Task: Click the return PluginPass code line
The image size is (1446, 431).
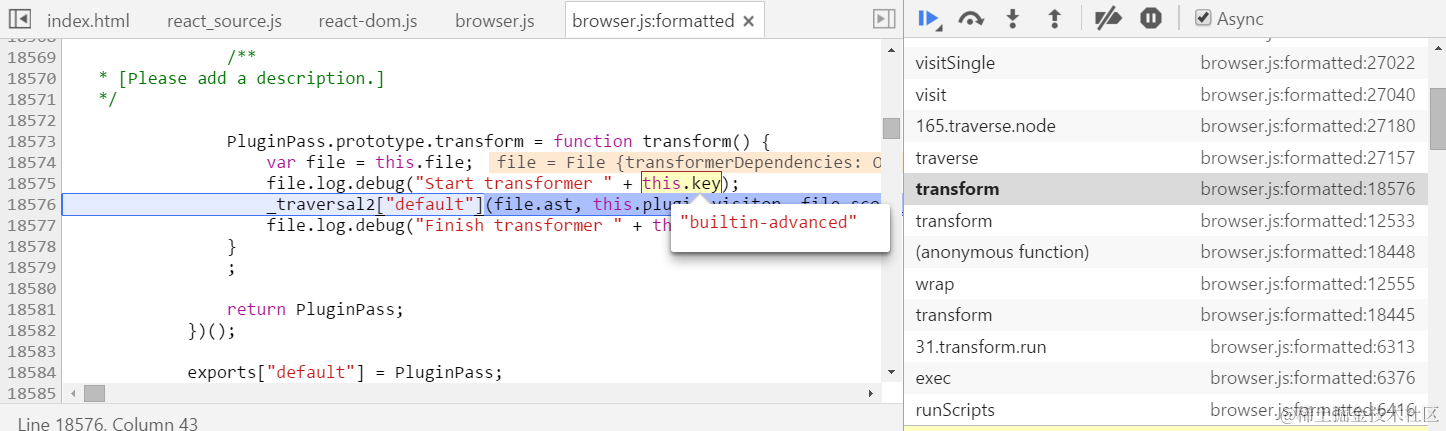Action: (x=315, y=309)
